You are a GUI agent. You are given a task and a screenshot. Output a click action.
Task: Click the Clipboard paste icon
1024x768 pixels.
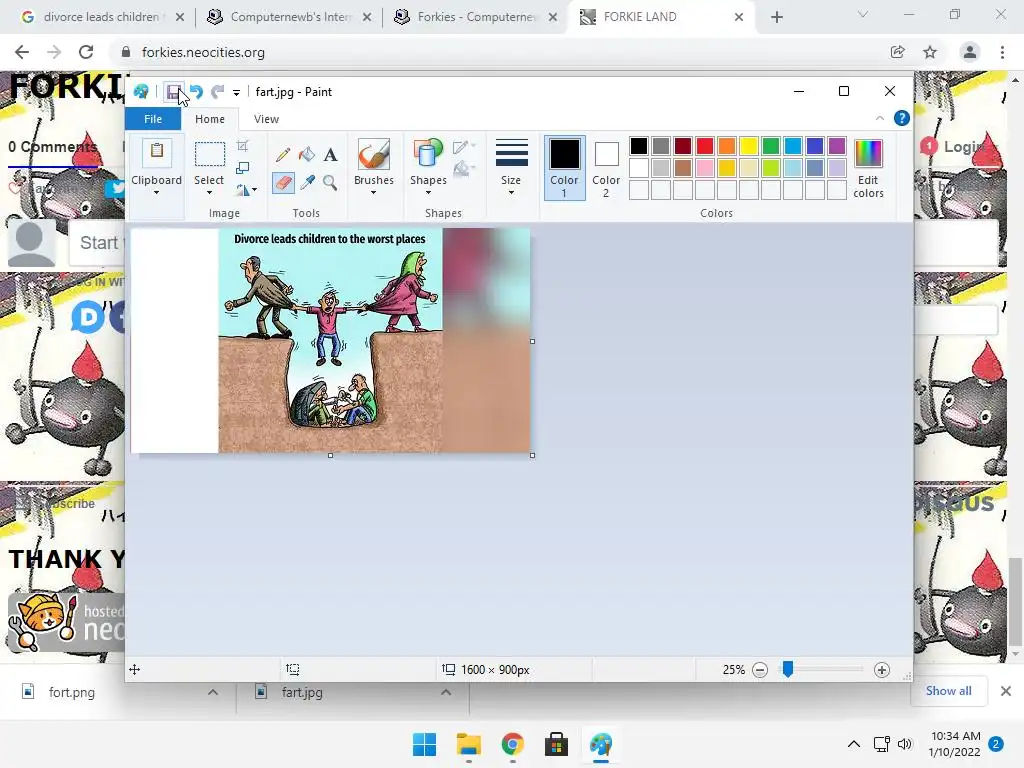(x=157, y=154)
